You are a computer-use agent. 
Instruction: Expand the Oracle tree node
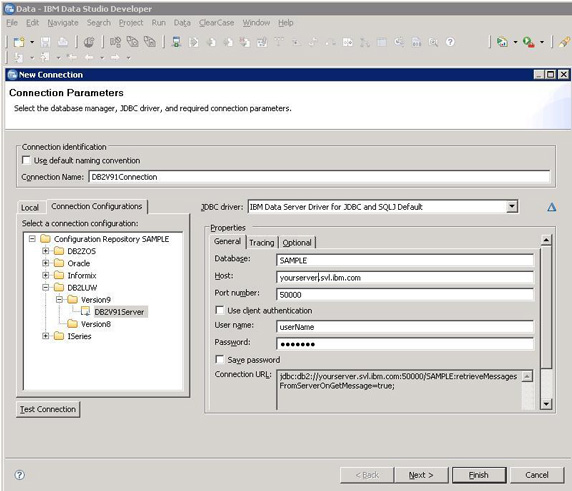tap(46, 263)
